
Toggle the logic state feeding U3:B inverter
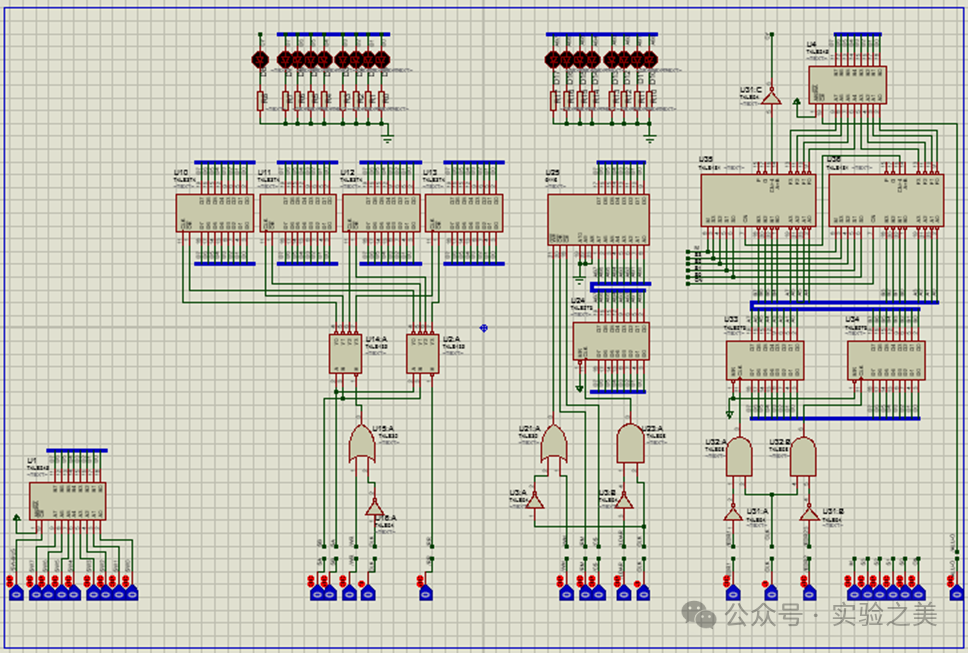[x=623, y=593]
